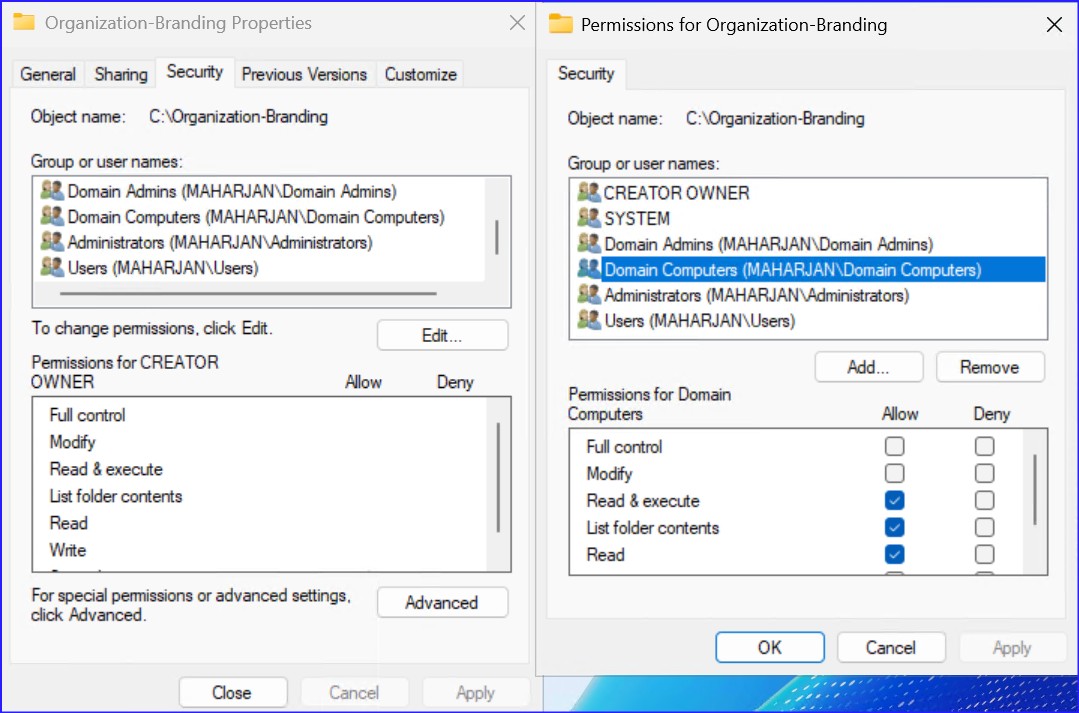Check Allow Full control for Domain Computers

(x=894, y=446)
